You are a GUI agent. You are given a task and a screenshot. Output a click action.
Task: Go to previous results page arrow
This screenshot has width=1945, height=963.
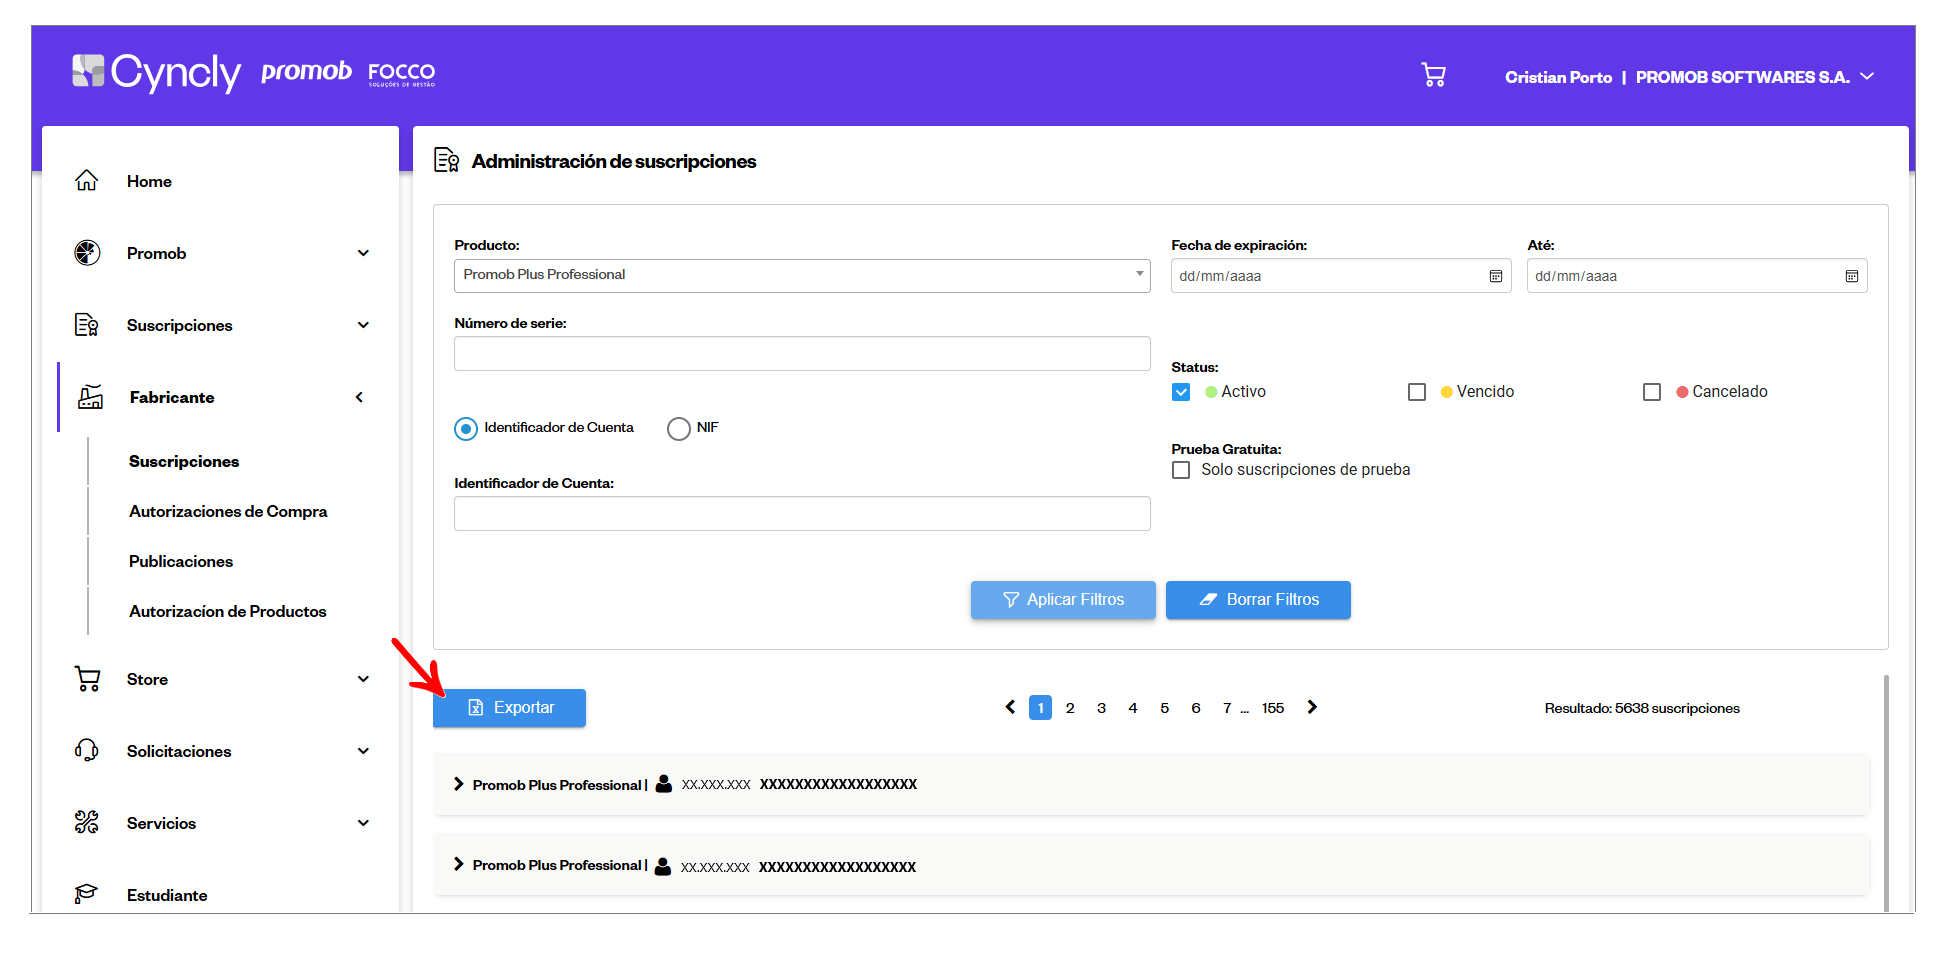point(1010,707)
